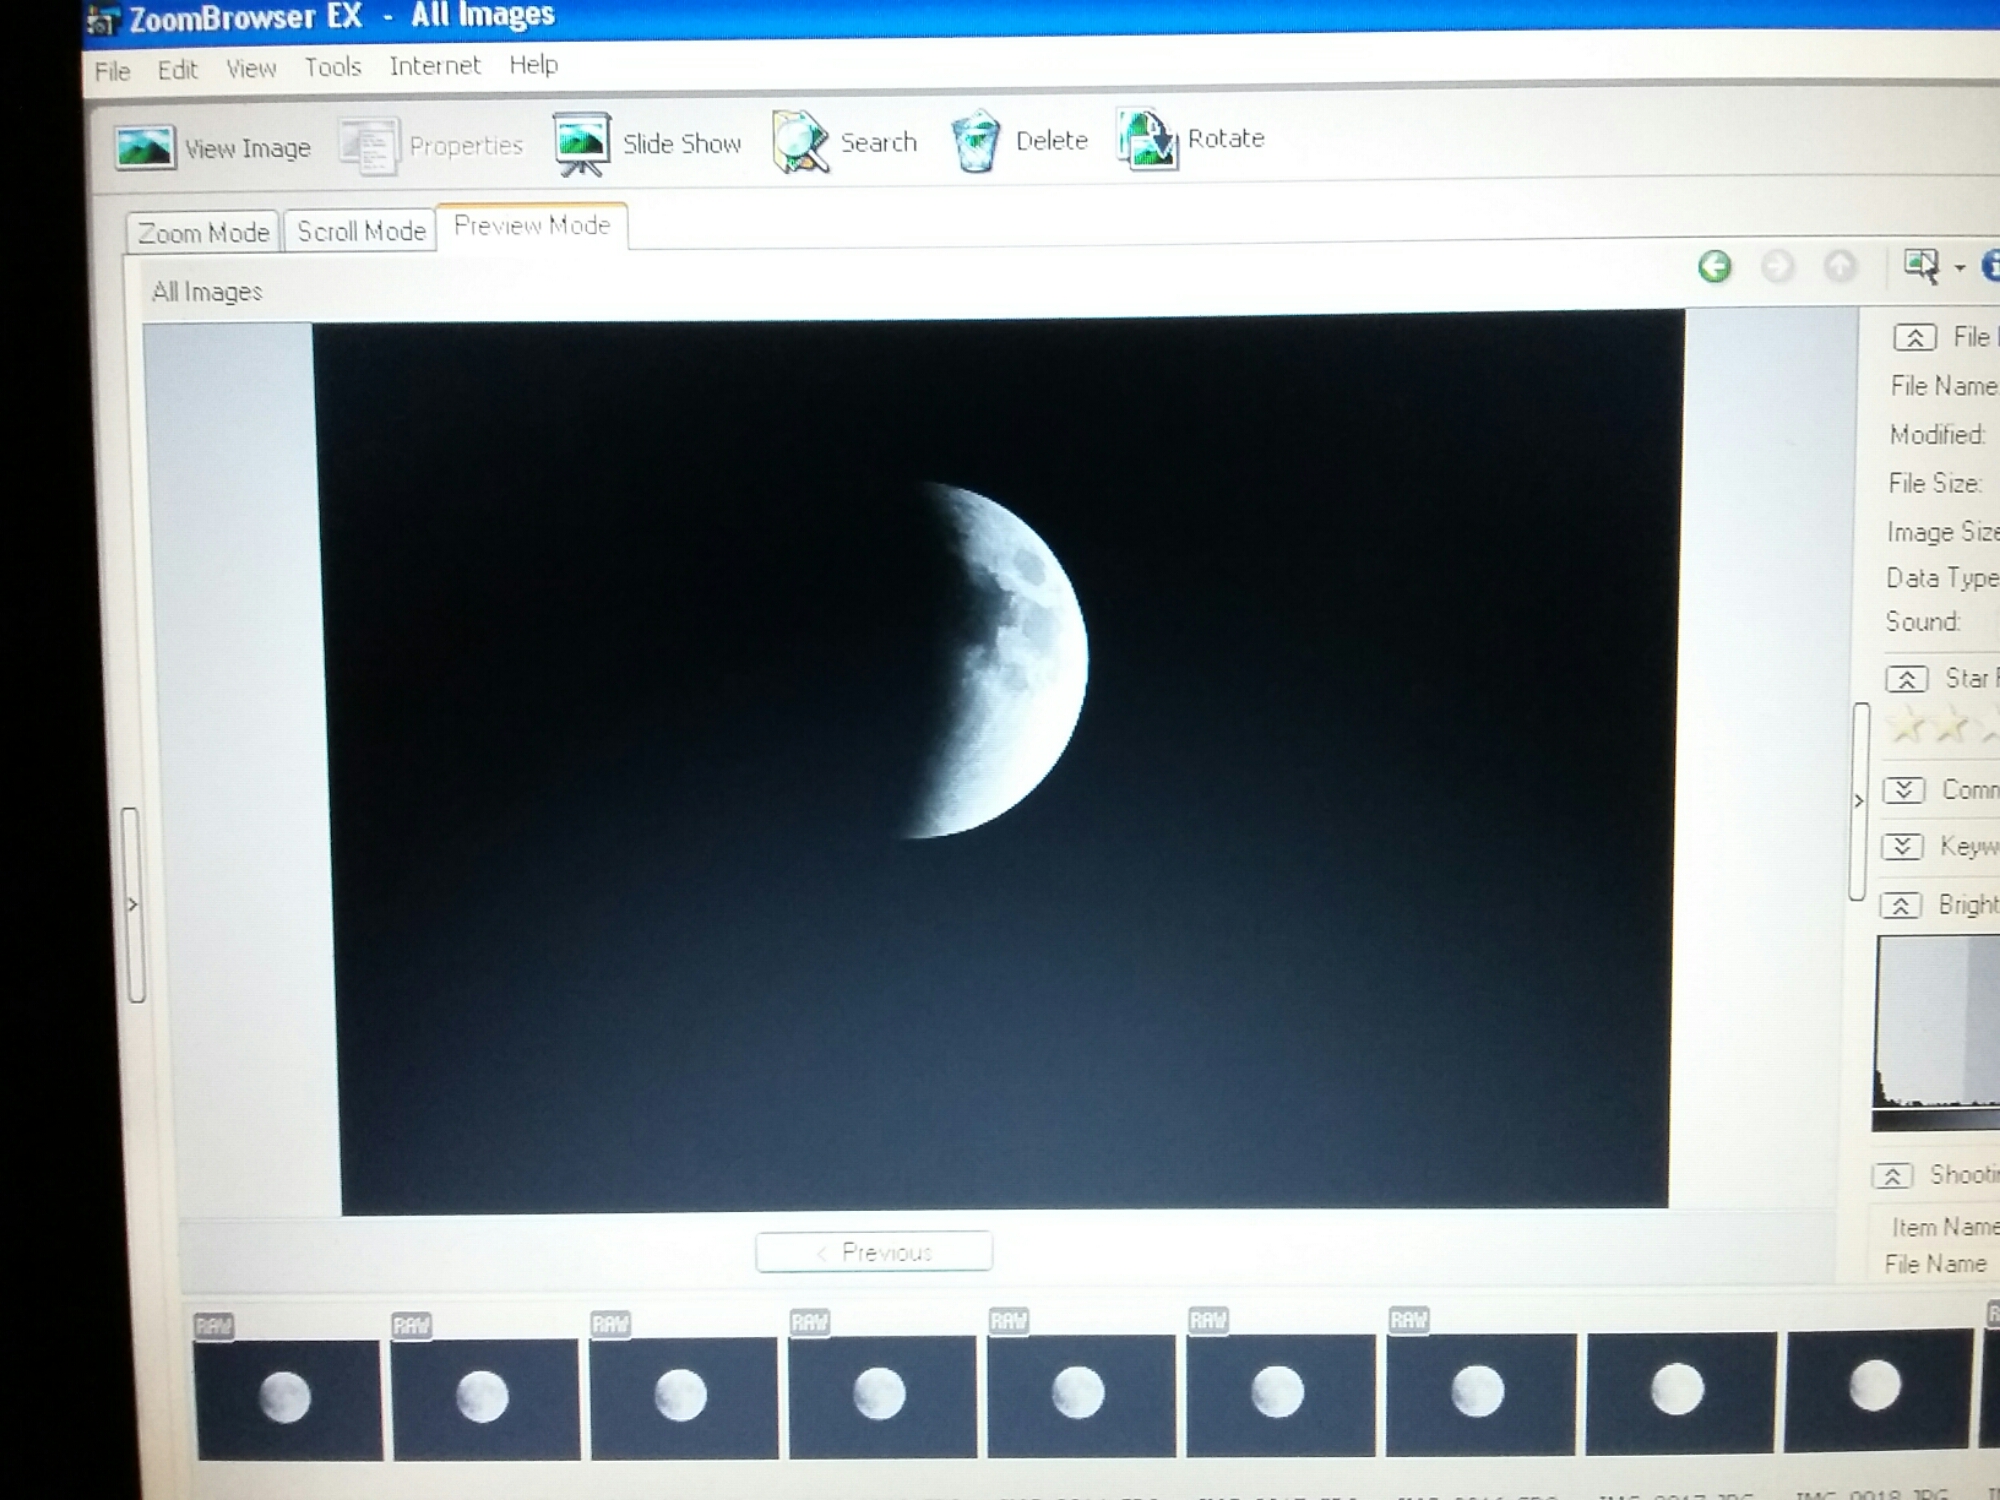This screenshot has height=1500, width=2000.
Task: Click the green back arrow icon
Action: click(x=1715, y=267)
